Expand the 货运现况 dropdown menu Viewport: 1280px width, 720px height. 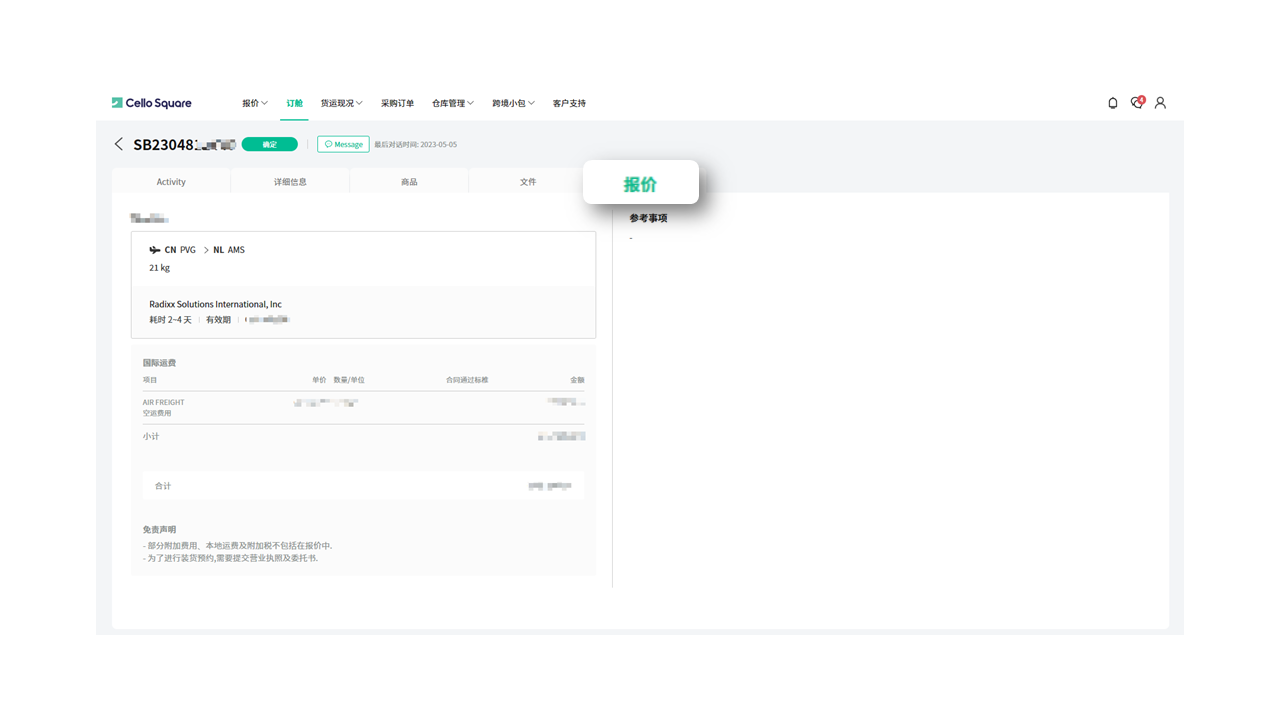341,103
